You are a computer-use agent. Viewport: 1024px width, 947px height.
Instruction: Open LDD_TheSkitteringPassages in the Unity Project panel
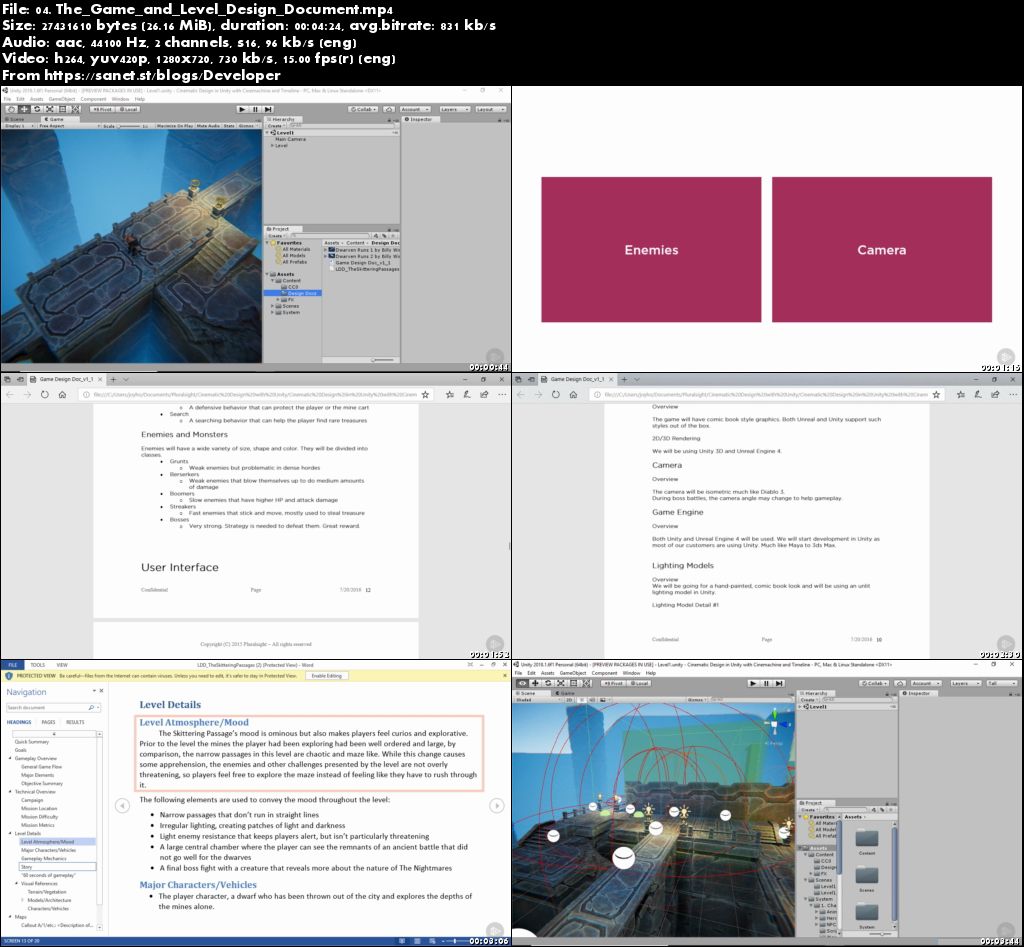click(x=367, y=269)
